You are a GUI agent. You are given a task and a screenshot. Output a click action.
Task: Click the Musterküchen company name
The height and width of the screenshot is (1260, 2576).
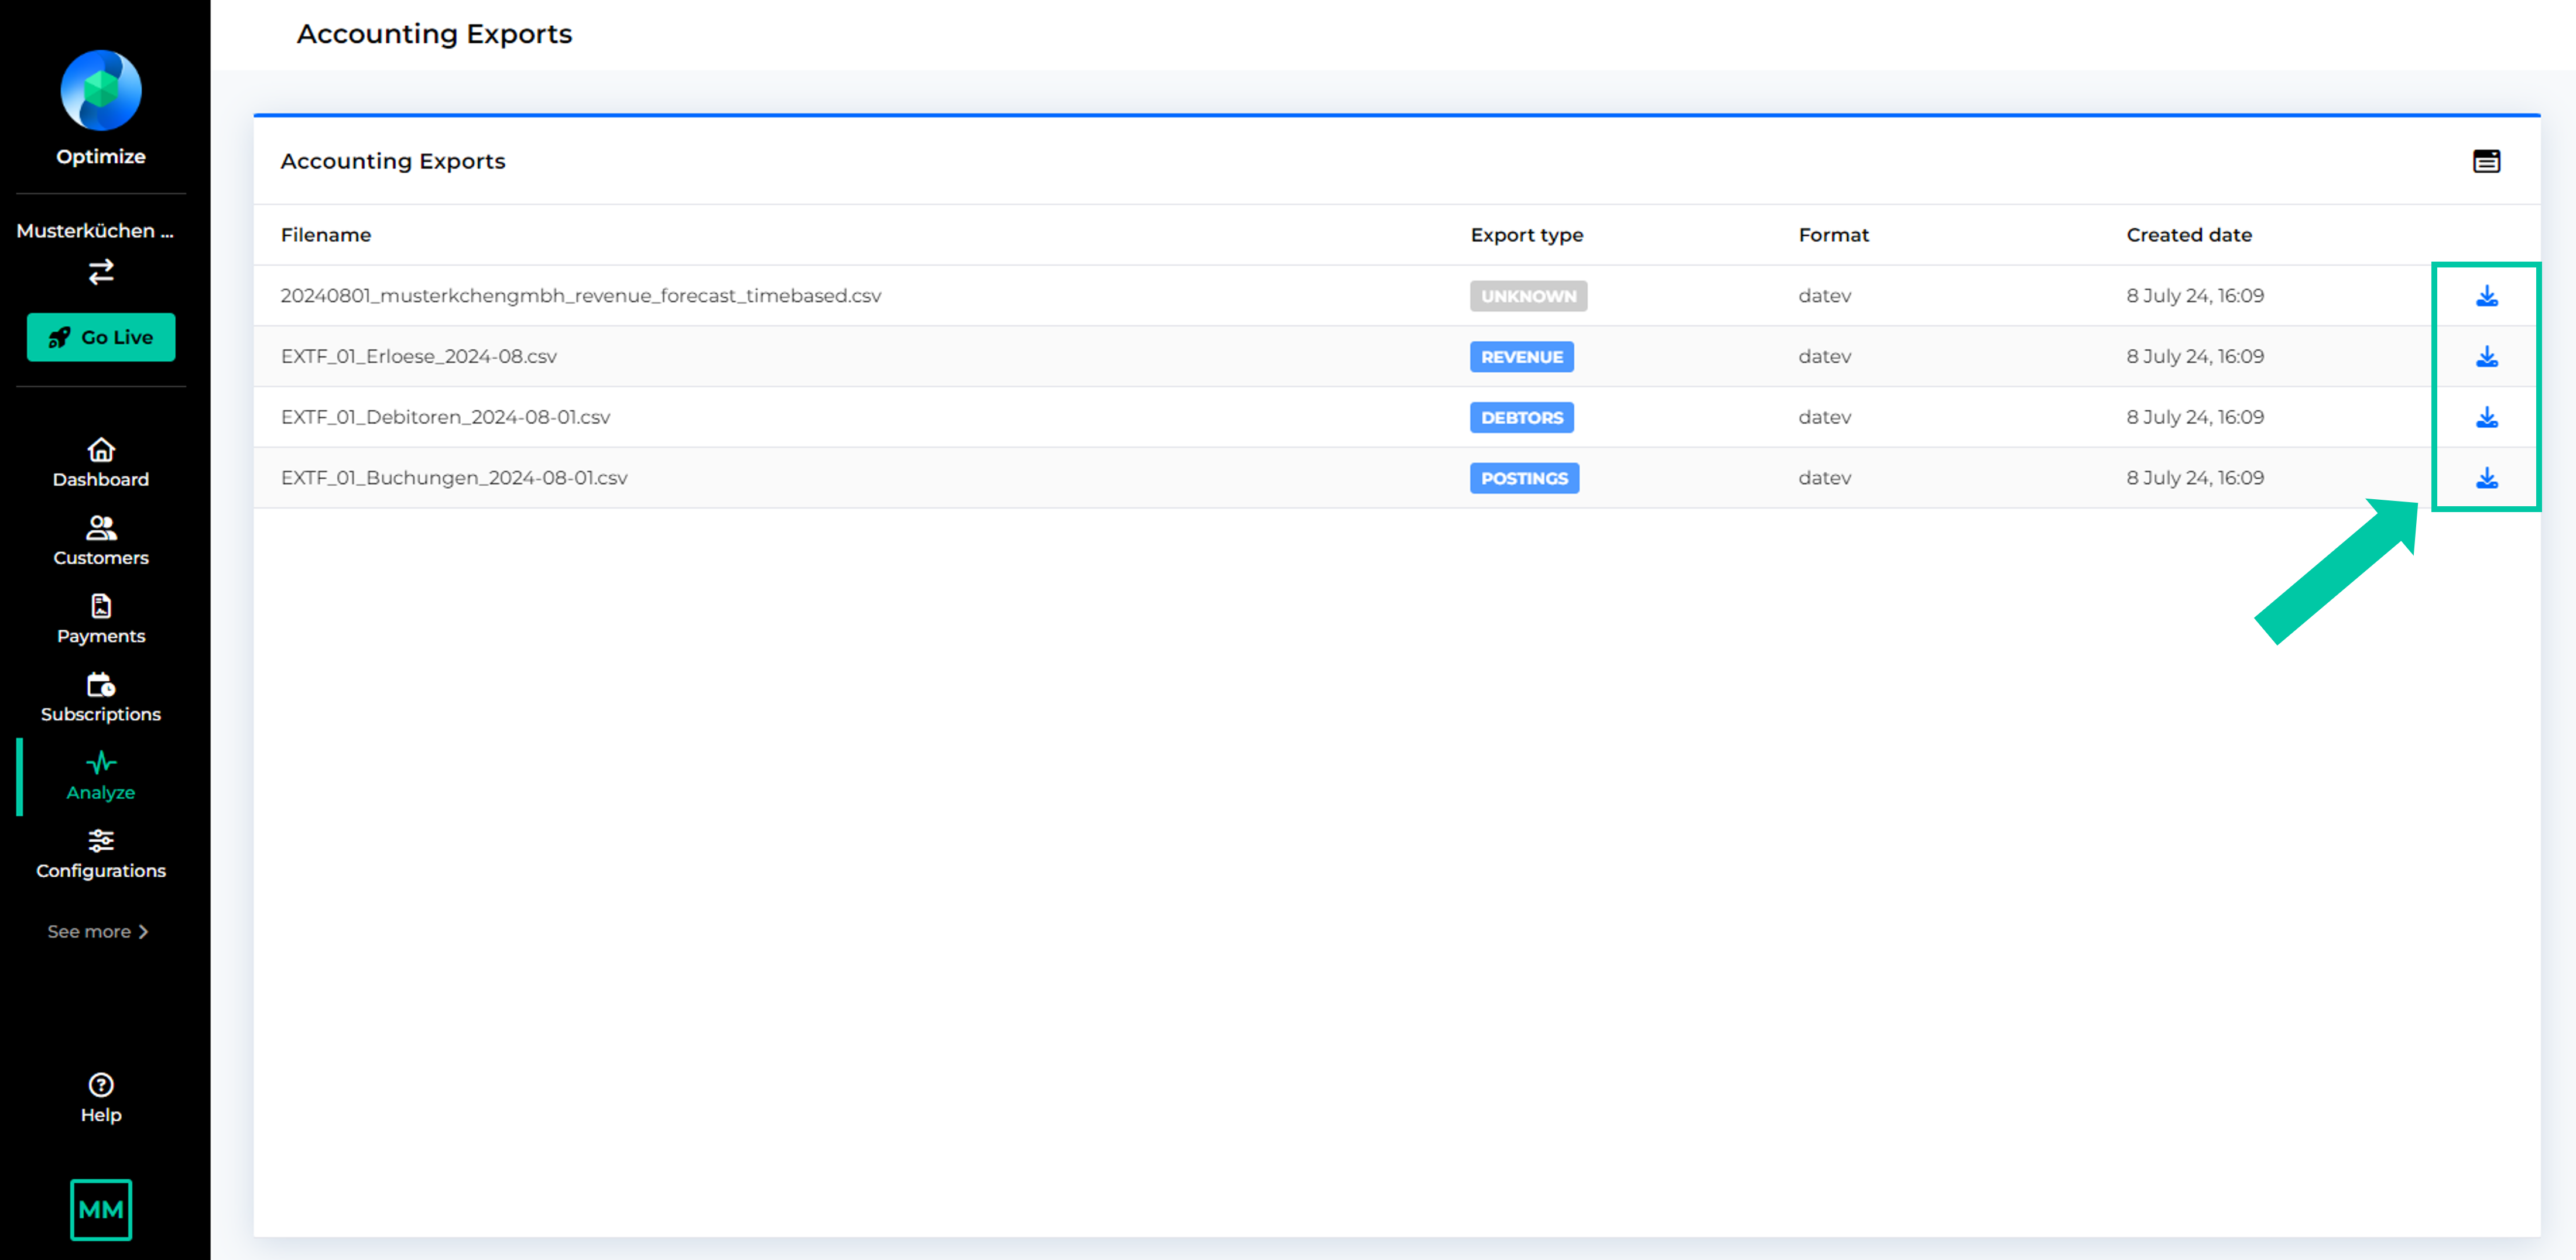[95, 231]
